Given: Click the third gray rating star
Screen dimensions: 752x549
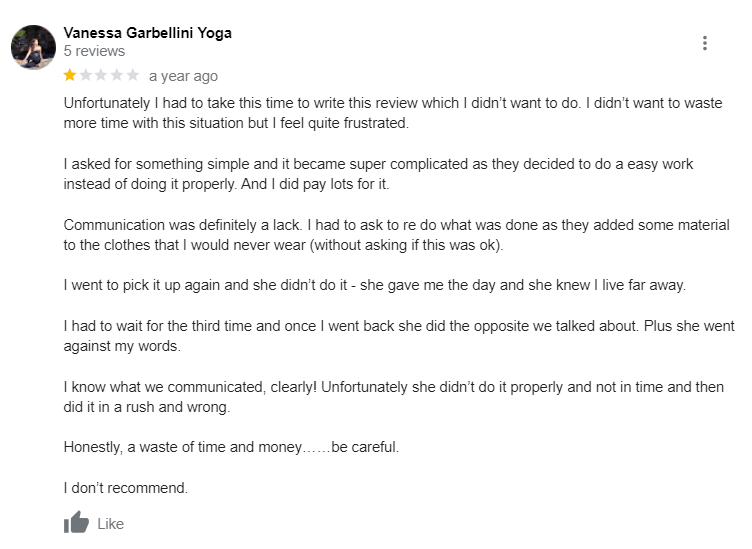Looking at the screenshot, I should coord(101,75).
